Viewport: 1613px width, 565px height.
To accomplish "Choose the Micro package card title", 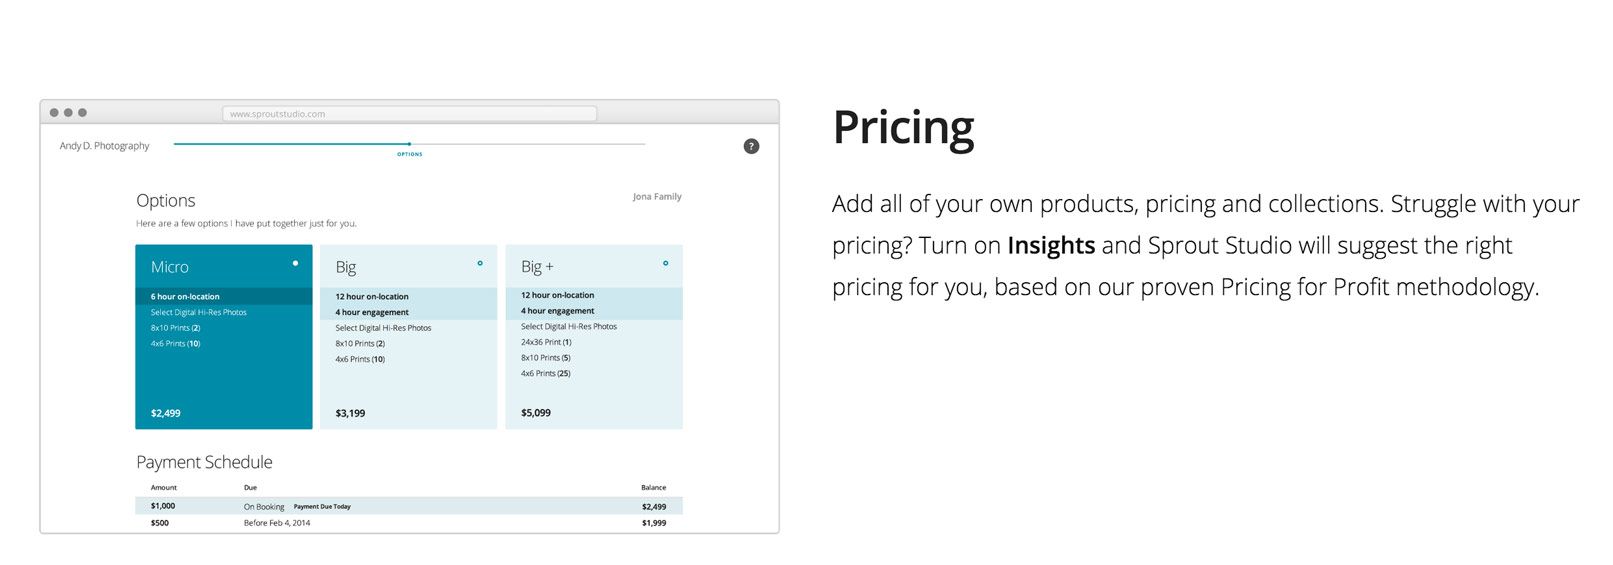I will pyautogui.click(x=170, y=267).
